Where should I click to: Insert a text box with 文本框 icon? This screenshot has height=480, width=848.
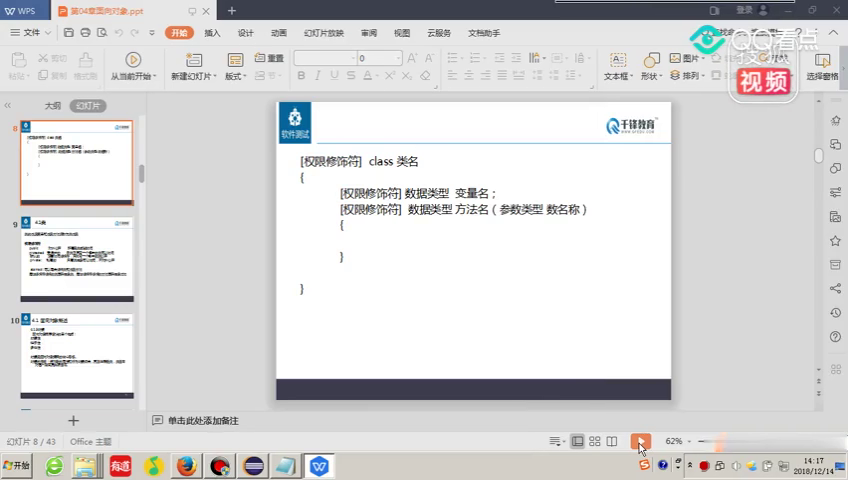pyautogui.click(x=615, y=60)
